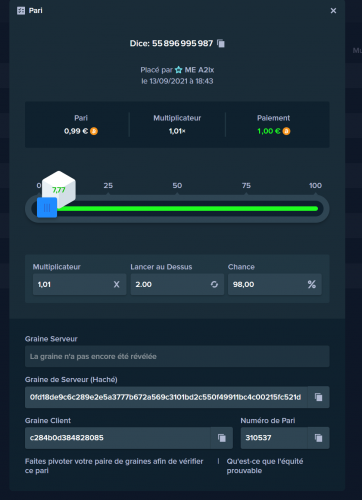Image resolution: width=362 pixels, height=500 pixels.
Task: Click the Paiement amount 1,00 €
Action: (x=269, y=131)
